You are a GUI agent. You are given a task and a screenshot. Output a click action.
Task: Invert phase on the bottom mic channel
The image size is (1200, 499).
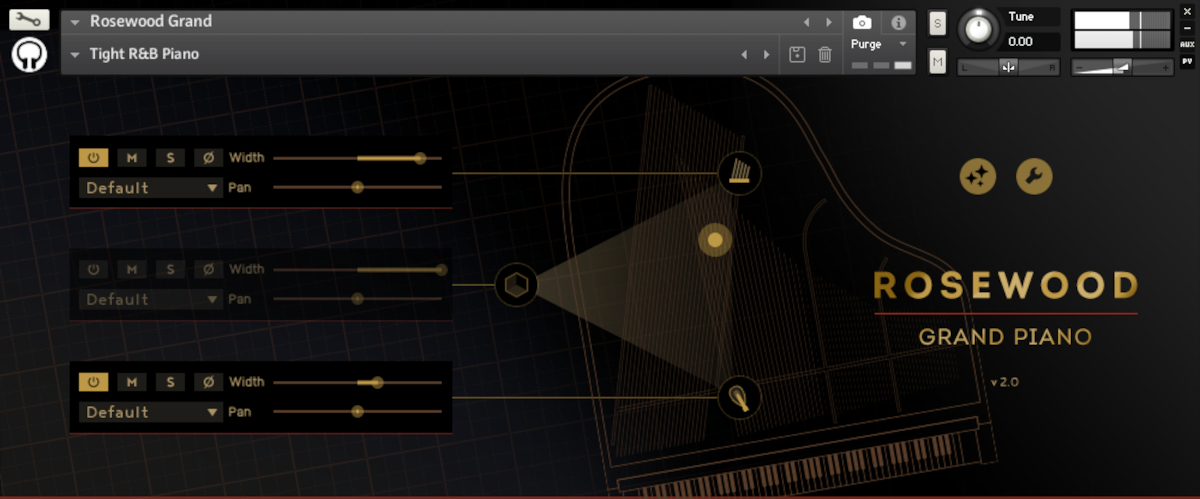tap(208, 382)
